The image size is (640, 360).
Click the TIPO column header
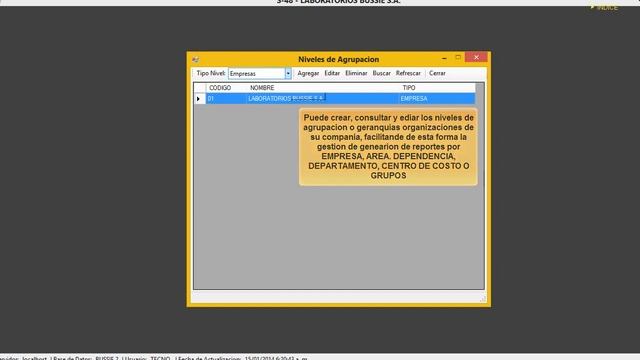click(x=437, y=88)
